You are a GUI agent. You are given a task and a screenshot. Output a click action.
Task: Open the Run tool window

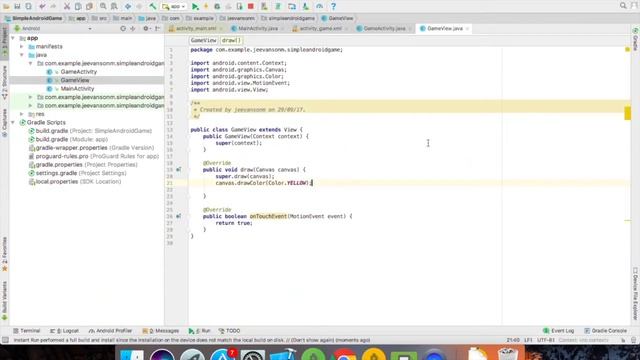coord(200,331)
